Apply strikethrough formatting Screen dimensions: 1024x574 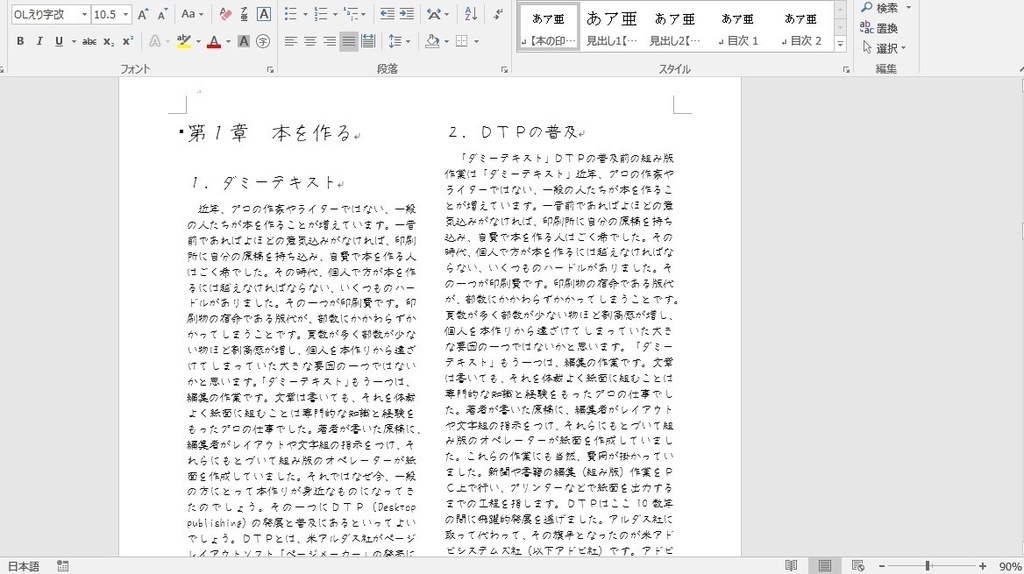(x=89, y=41)
